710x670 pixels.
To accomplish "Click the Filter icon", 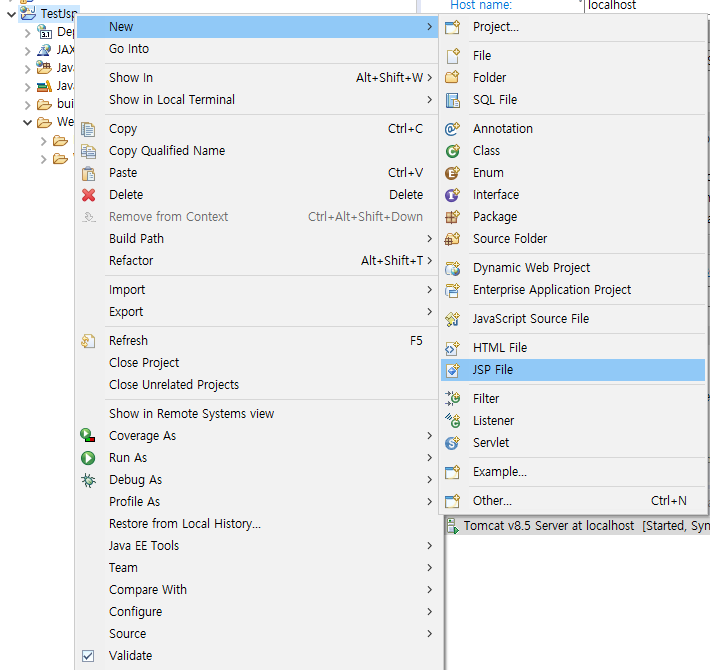I will coord(452,399).
